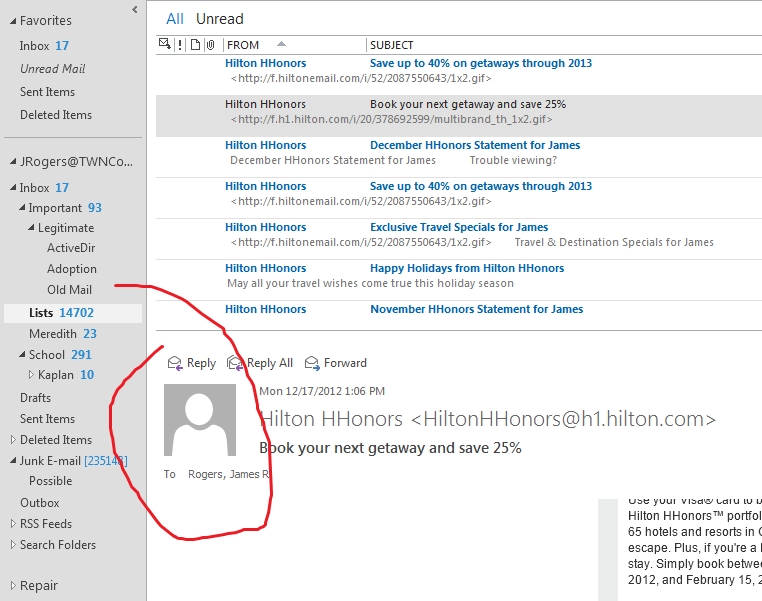
Task: Click the Mon 12/17/2012 1:06 PM date
Action: click(322, 391)
